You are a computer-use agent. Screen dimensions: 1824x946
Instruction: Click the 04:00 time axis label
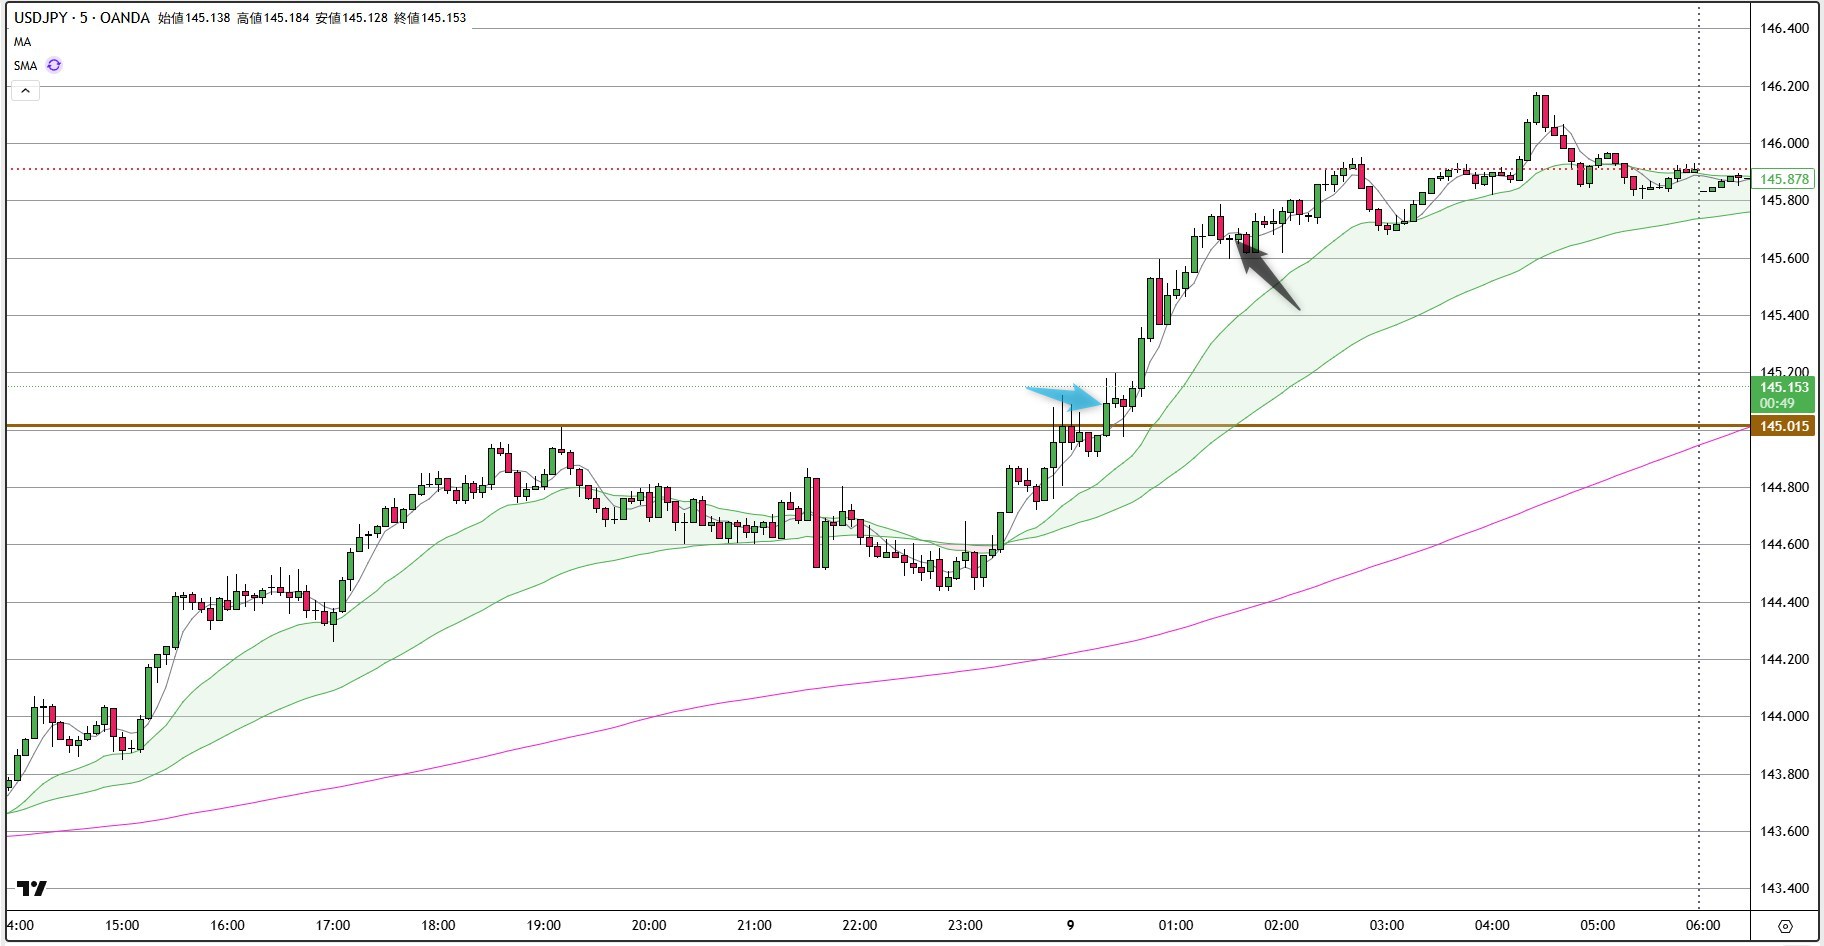pos(1492,925)
